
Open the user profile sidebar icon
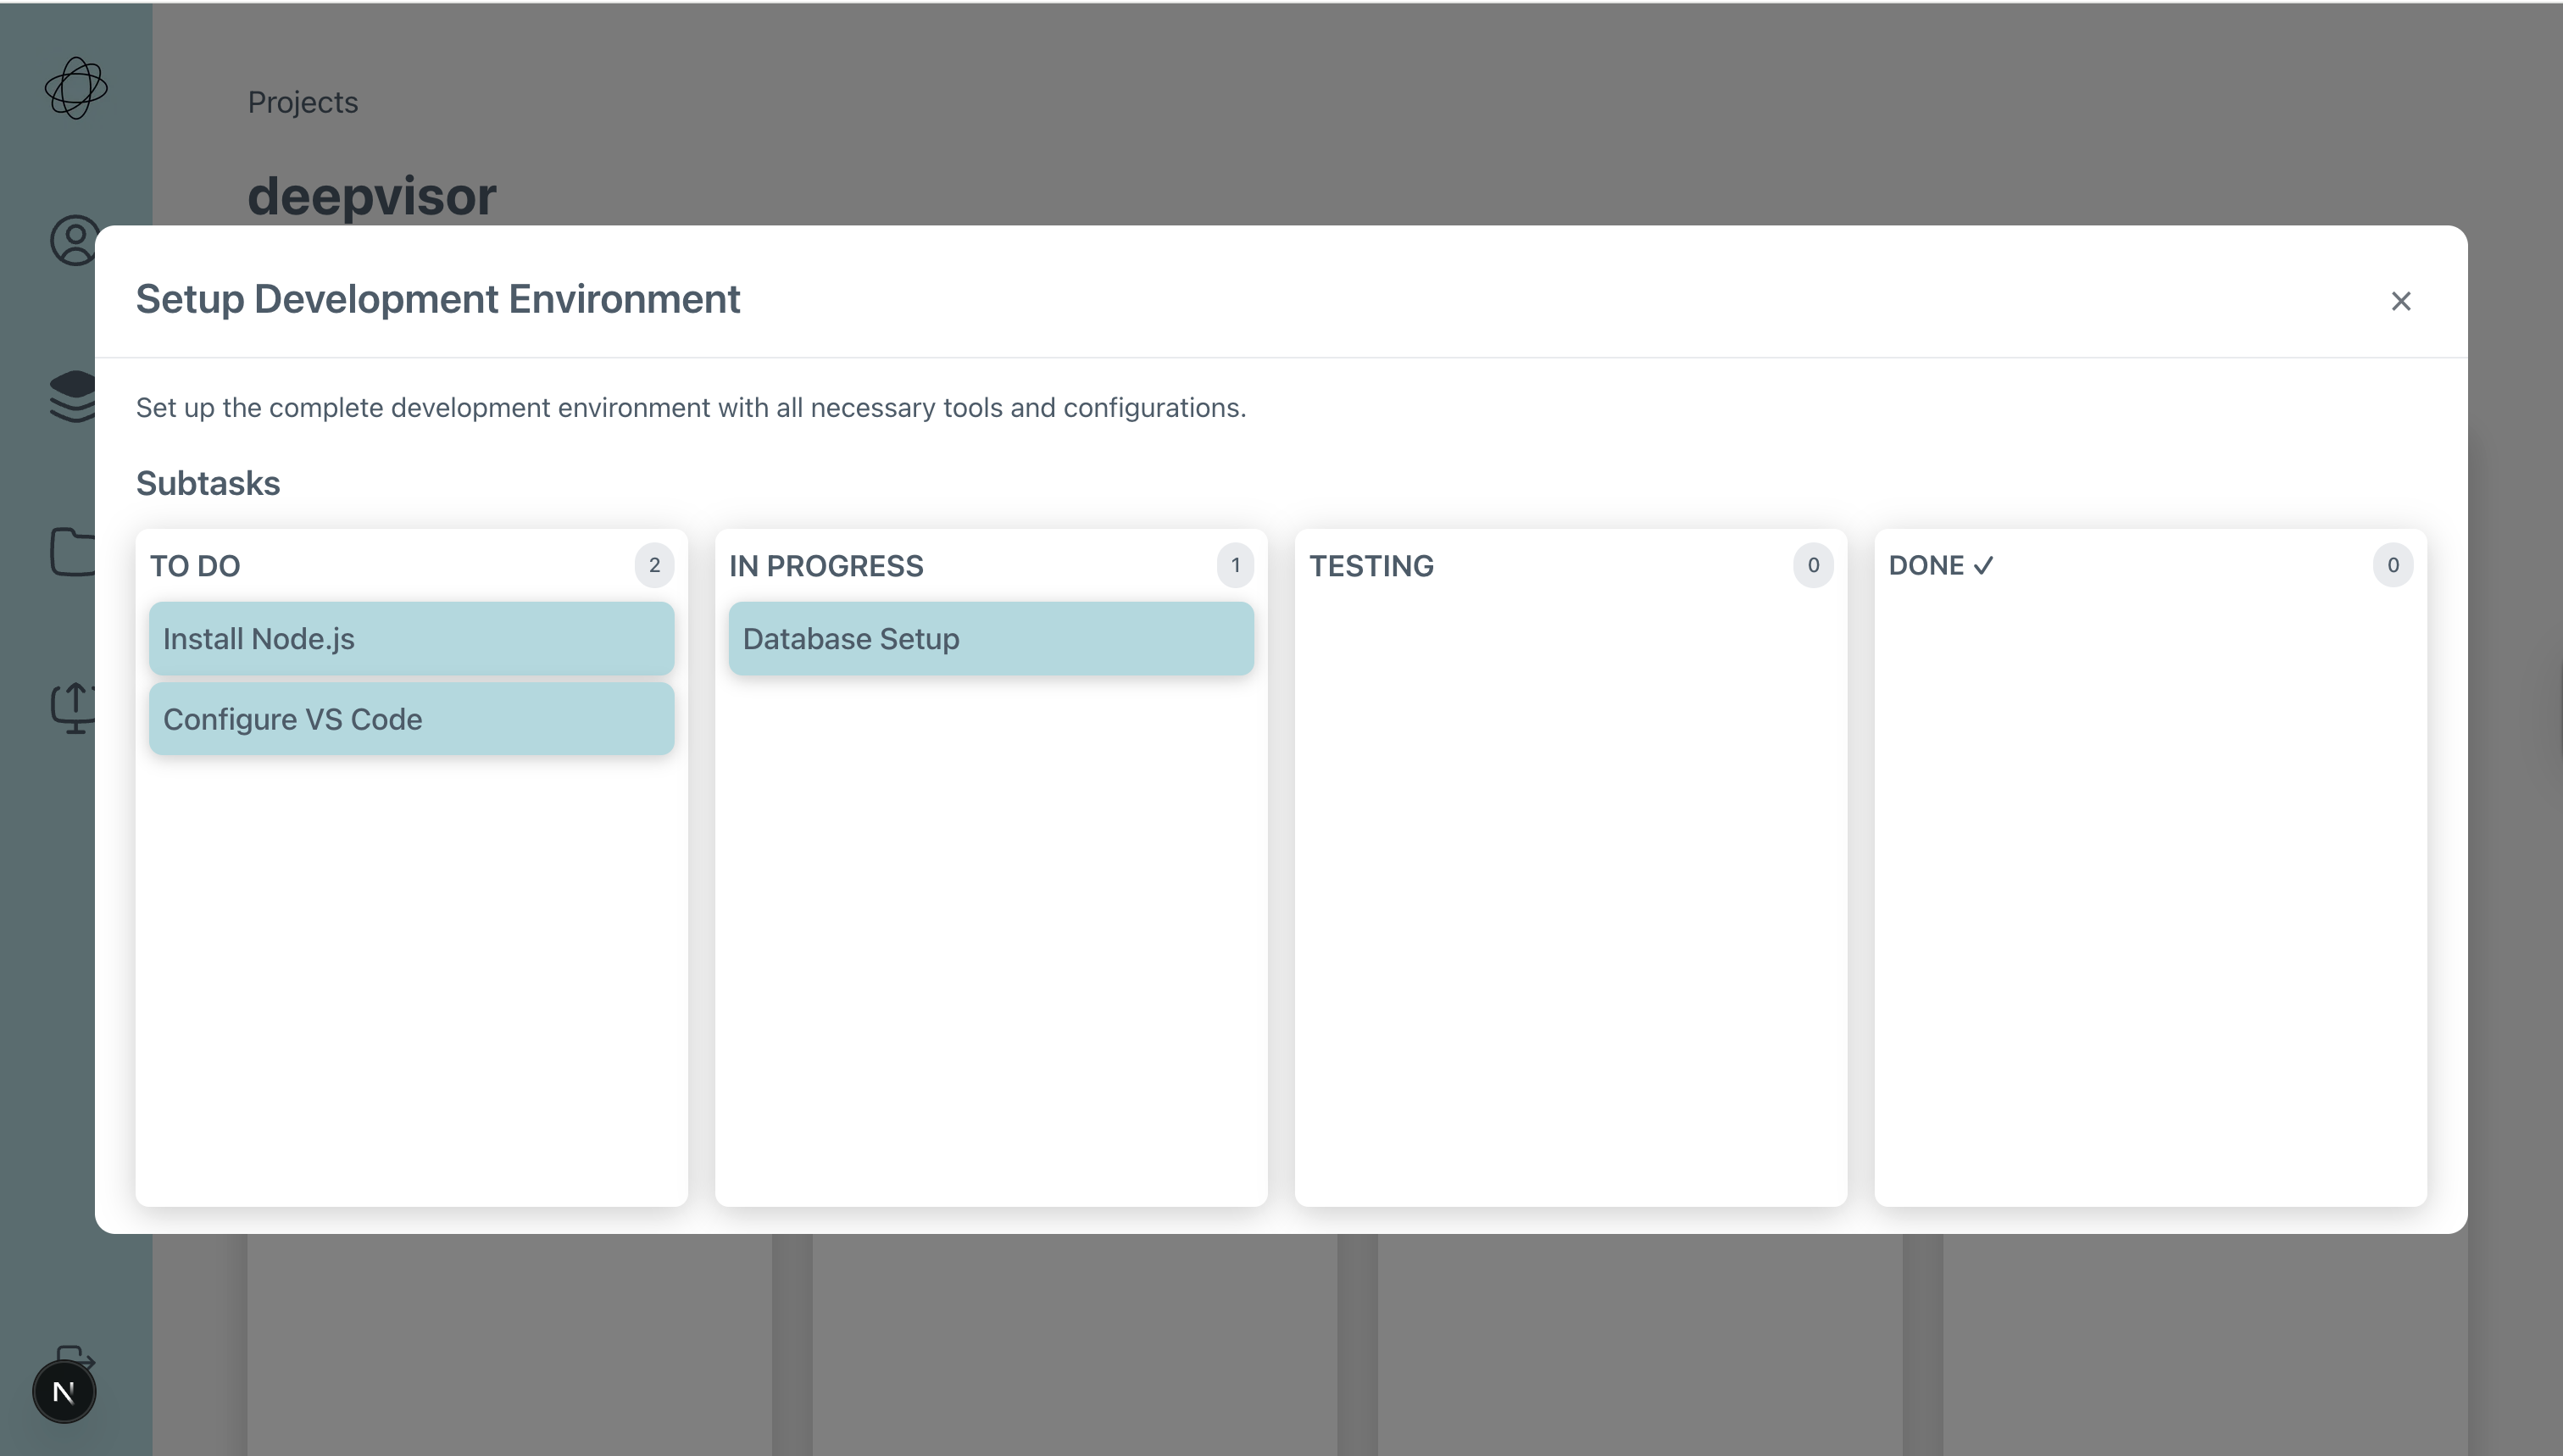pyautogui.click(x=74, y=240)
